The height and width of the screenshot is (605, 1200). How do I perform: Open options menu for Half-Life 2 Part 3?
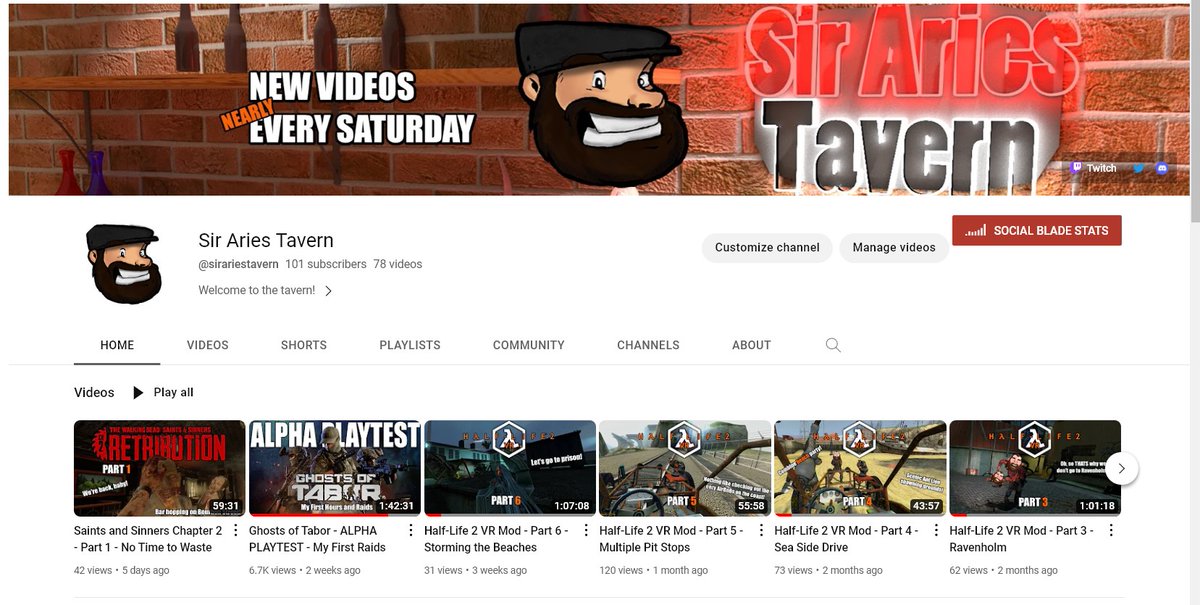tap(1111, 531)
